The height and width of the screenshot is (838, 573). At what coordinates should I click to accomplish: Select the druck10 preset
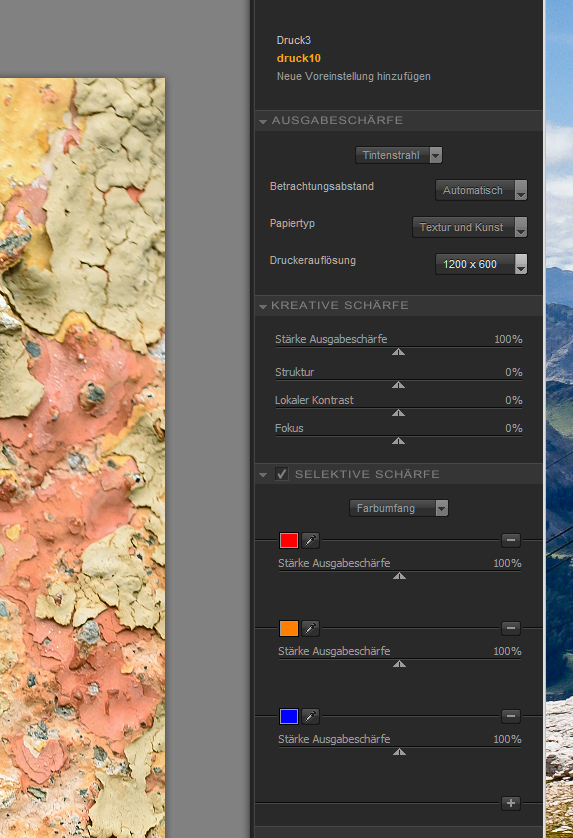298,58
